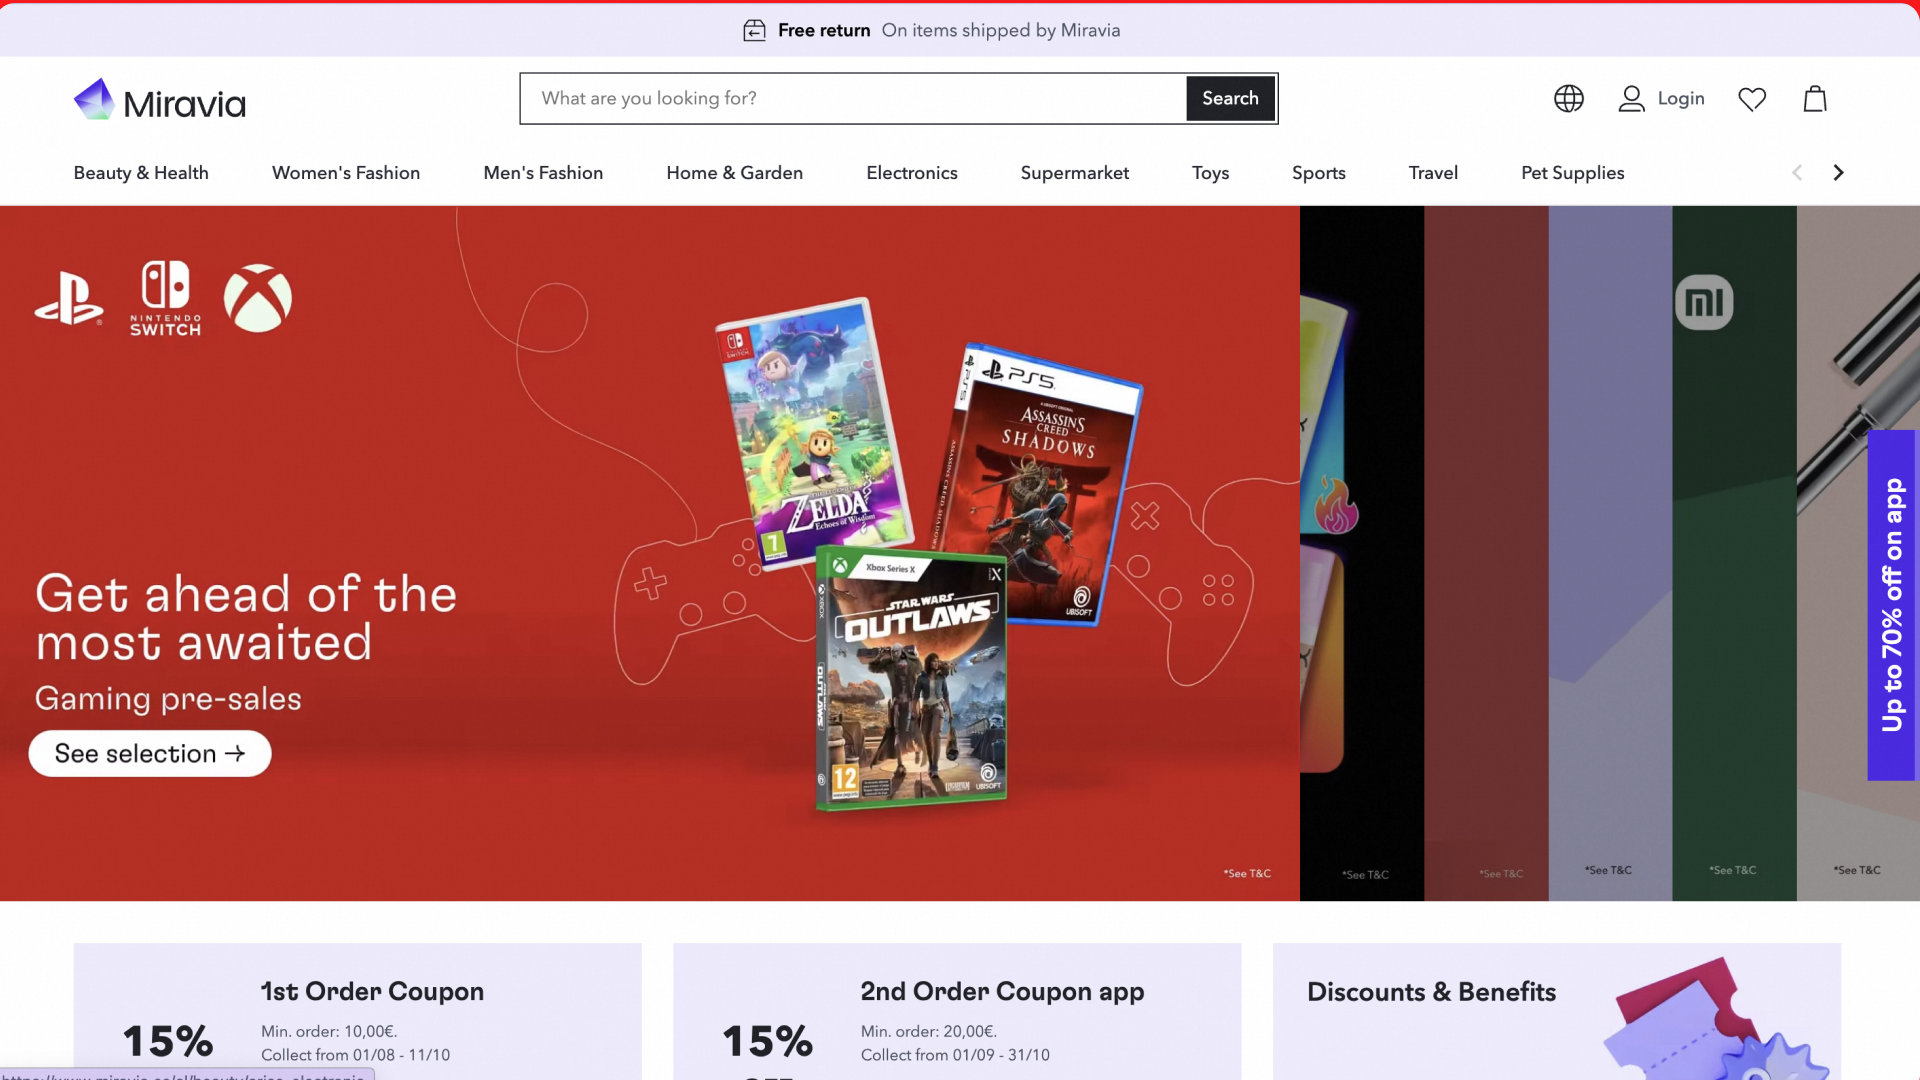Select the grey pen banner panel
Viewport: 1920px width, 1080px height.
(x=1858, y=553)
